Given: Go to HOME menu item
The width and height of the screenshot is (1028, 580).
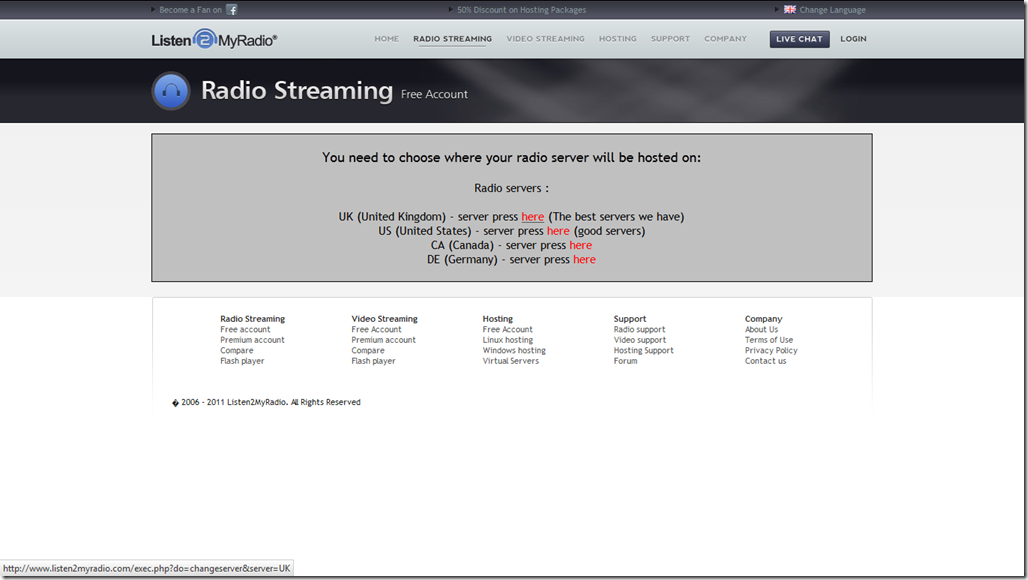Looking at the screenshot, I should 387,39.
